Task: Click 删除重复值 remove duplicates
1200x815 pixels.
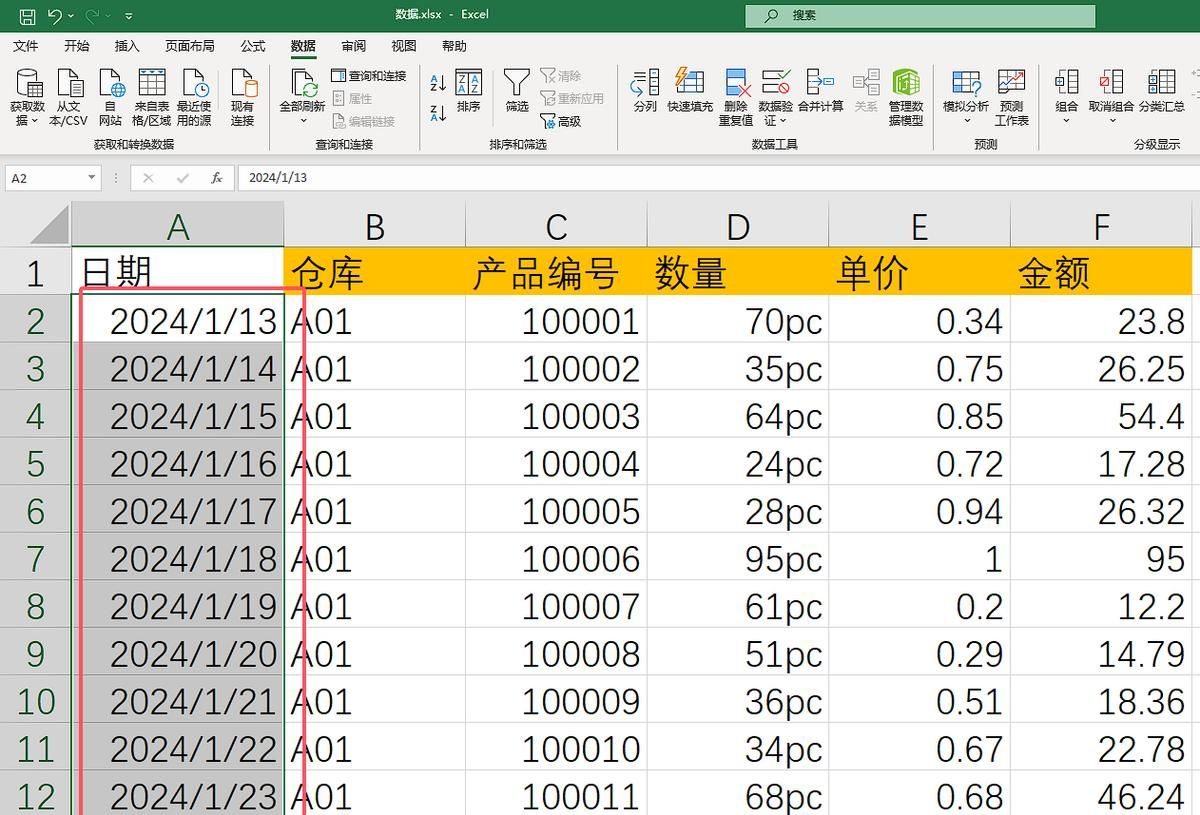Action: coord(736,98)
